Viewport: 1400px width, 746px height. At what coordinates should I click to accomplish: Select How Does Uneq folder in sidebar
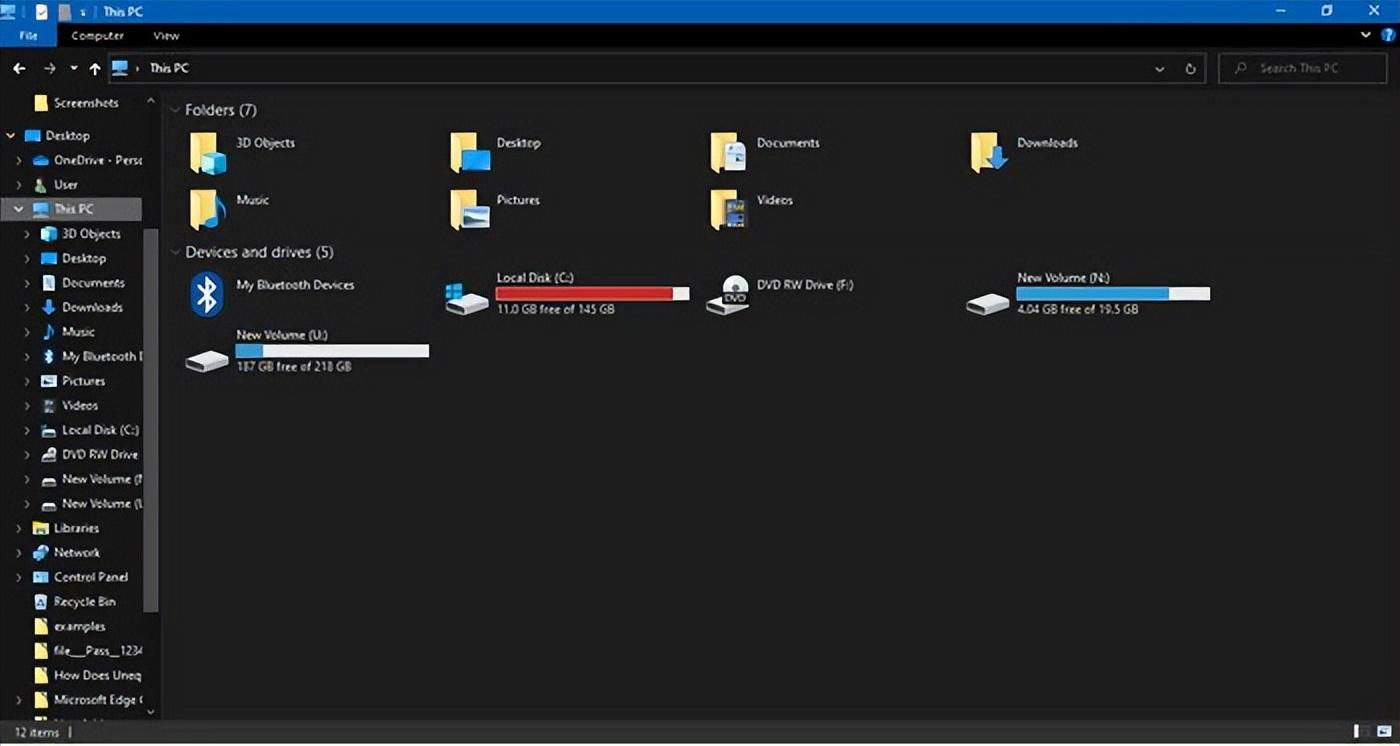(x=87, y=675)
